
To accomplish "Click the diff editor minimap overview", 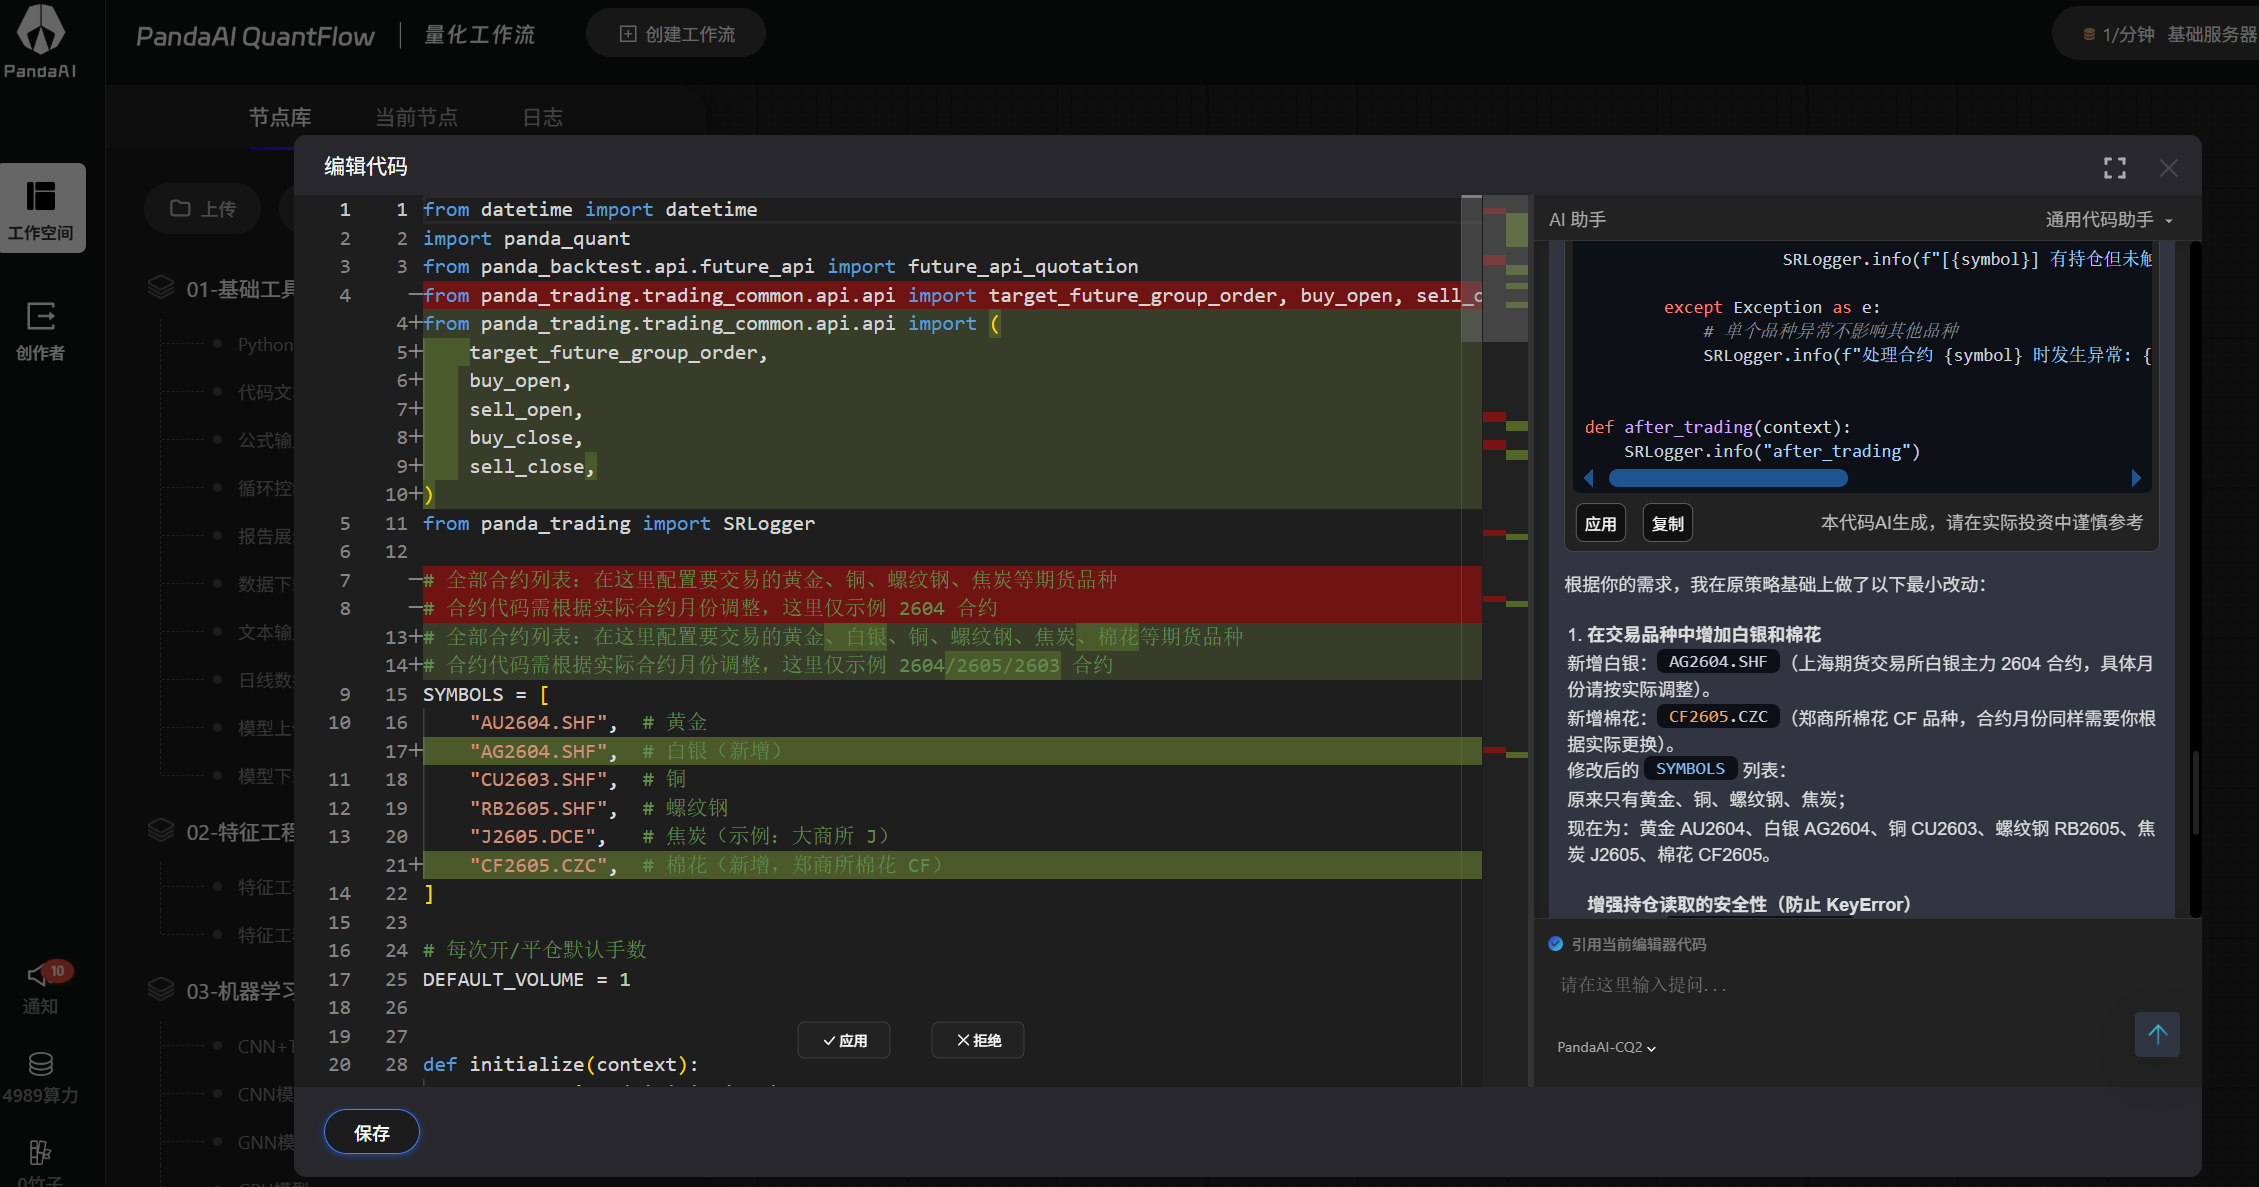I will click(x=1505, y=640).
